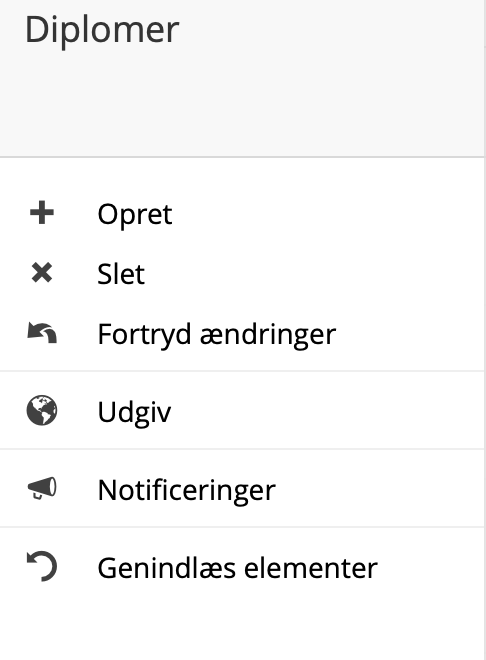Click the Diplomer heading title

tap(102, 30)
